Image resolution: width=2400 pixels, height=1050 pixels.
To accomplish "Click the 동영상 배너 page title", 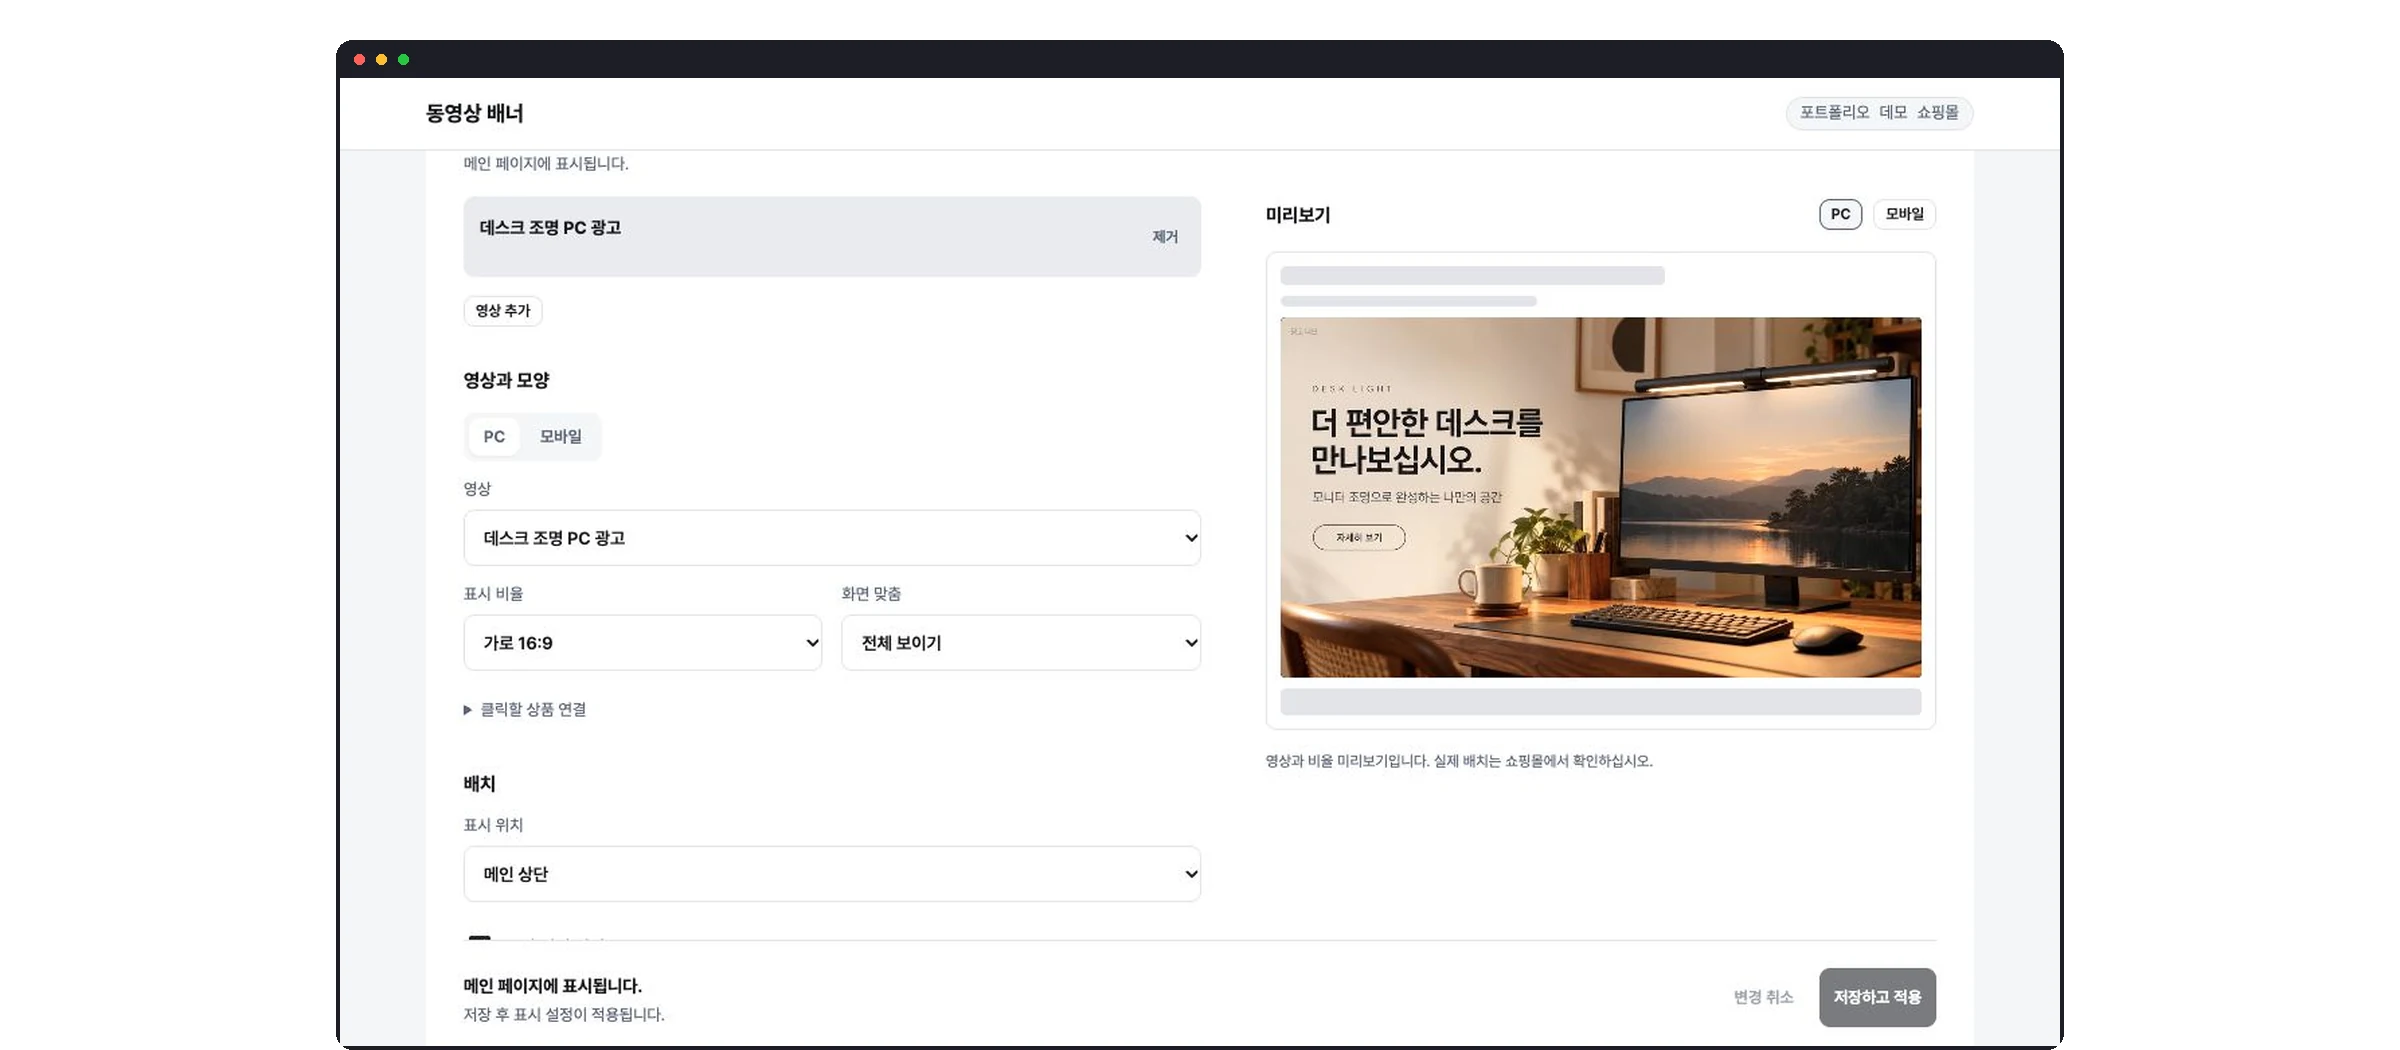I will pos(475,113).
